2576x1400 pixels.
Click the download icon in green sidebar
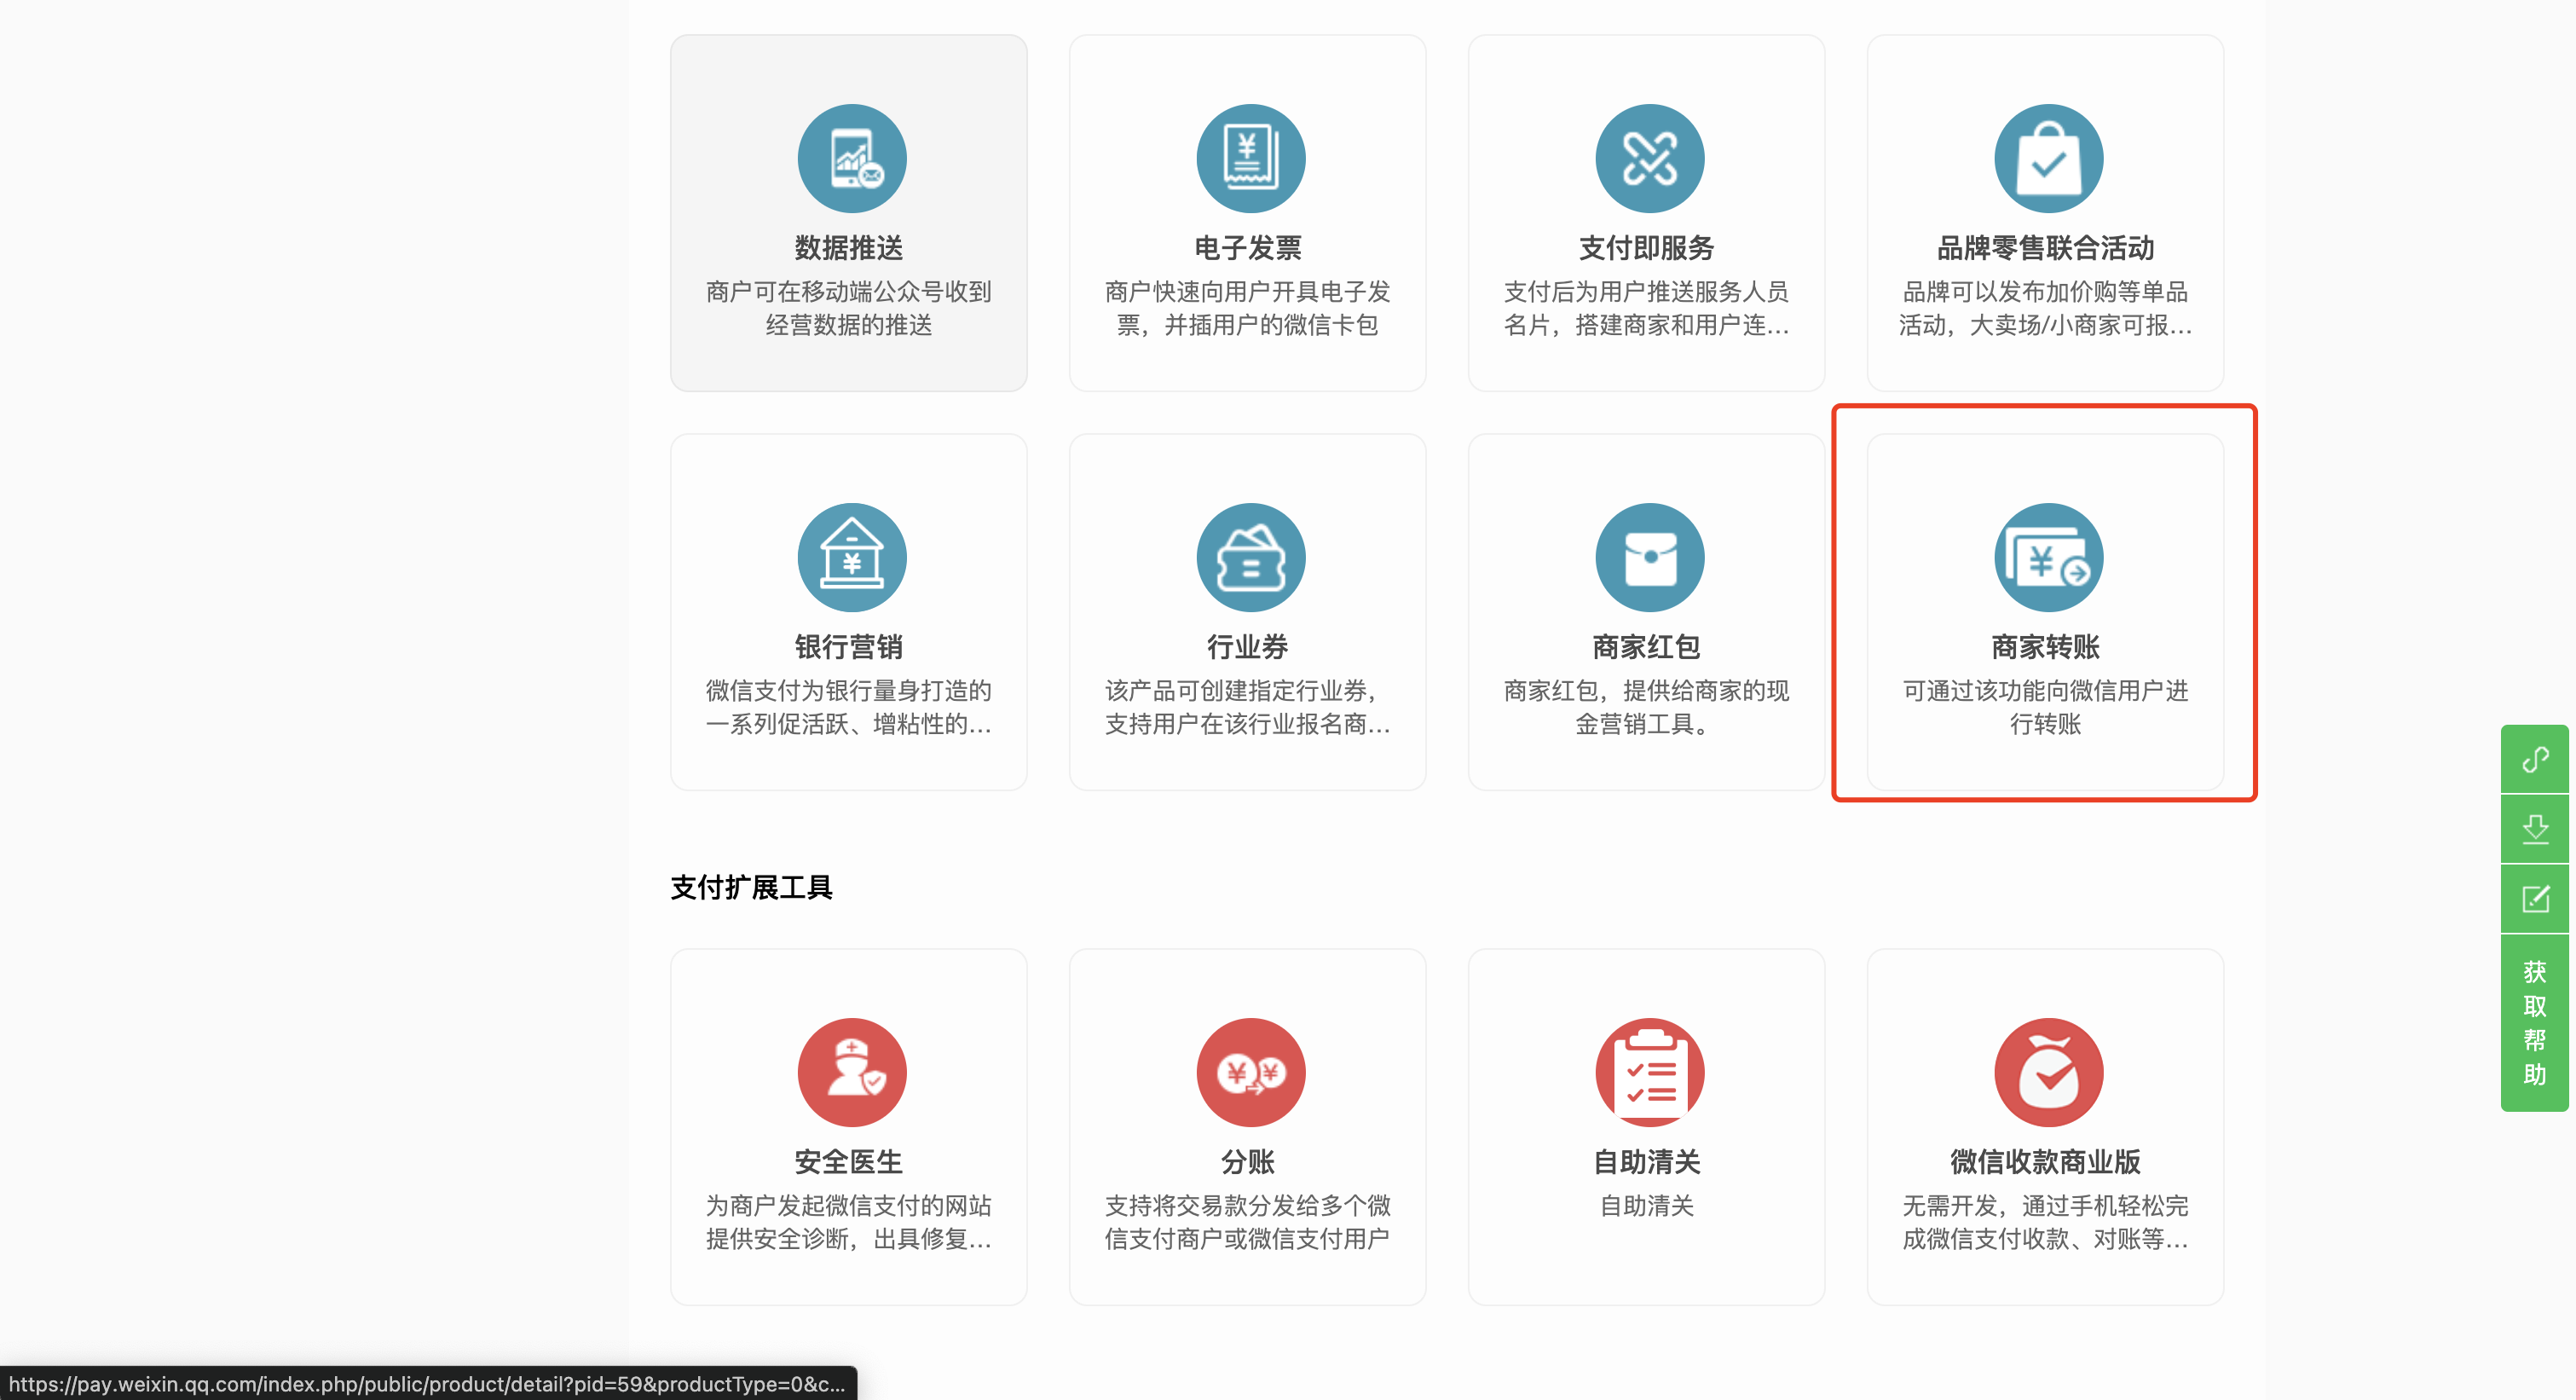[2534, 829]
